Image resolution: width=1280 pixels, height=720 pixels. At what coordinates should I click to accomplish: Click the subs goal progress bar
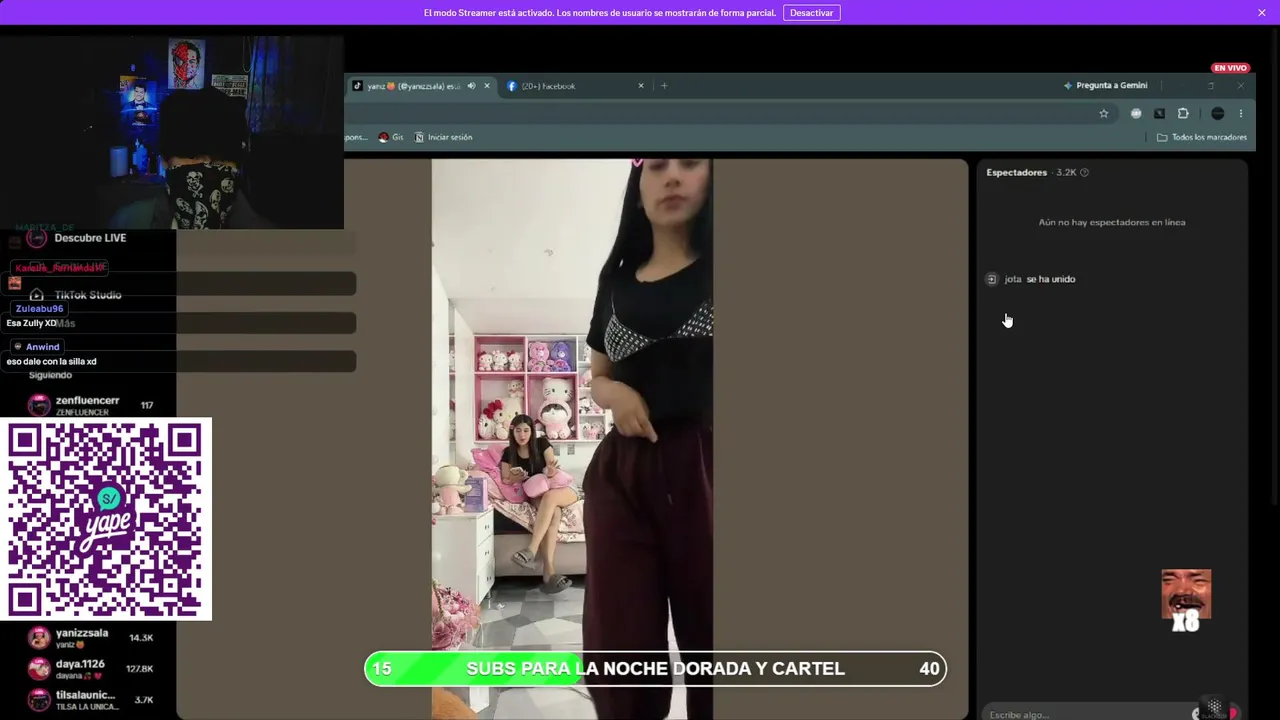(x=655, y=669)
